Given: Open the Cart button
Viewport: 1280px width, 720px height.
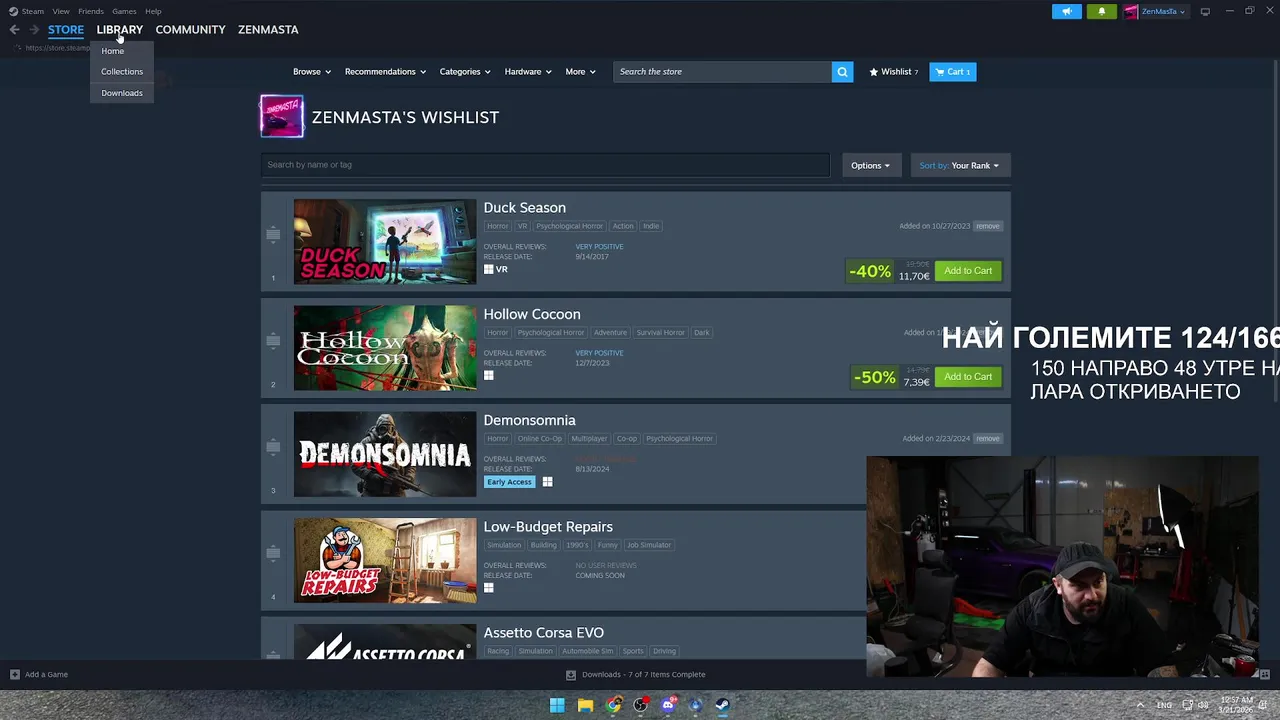Looking at the screenshot, I should (x=953, y=72).
